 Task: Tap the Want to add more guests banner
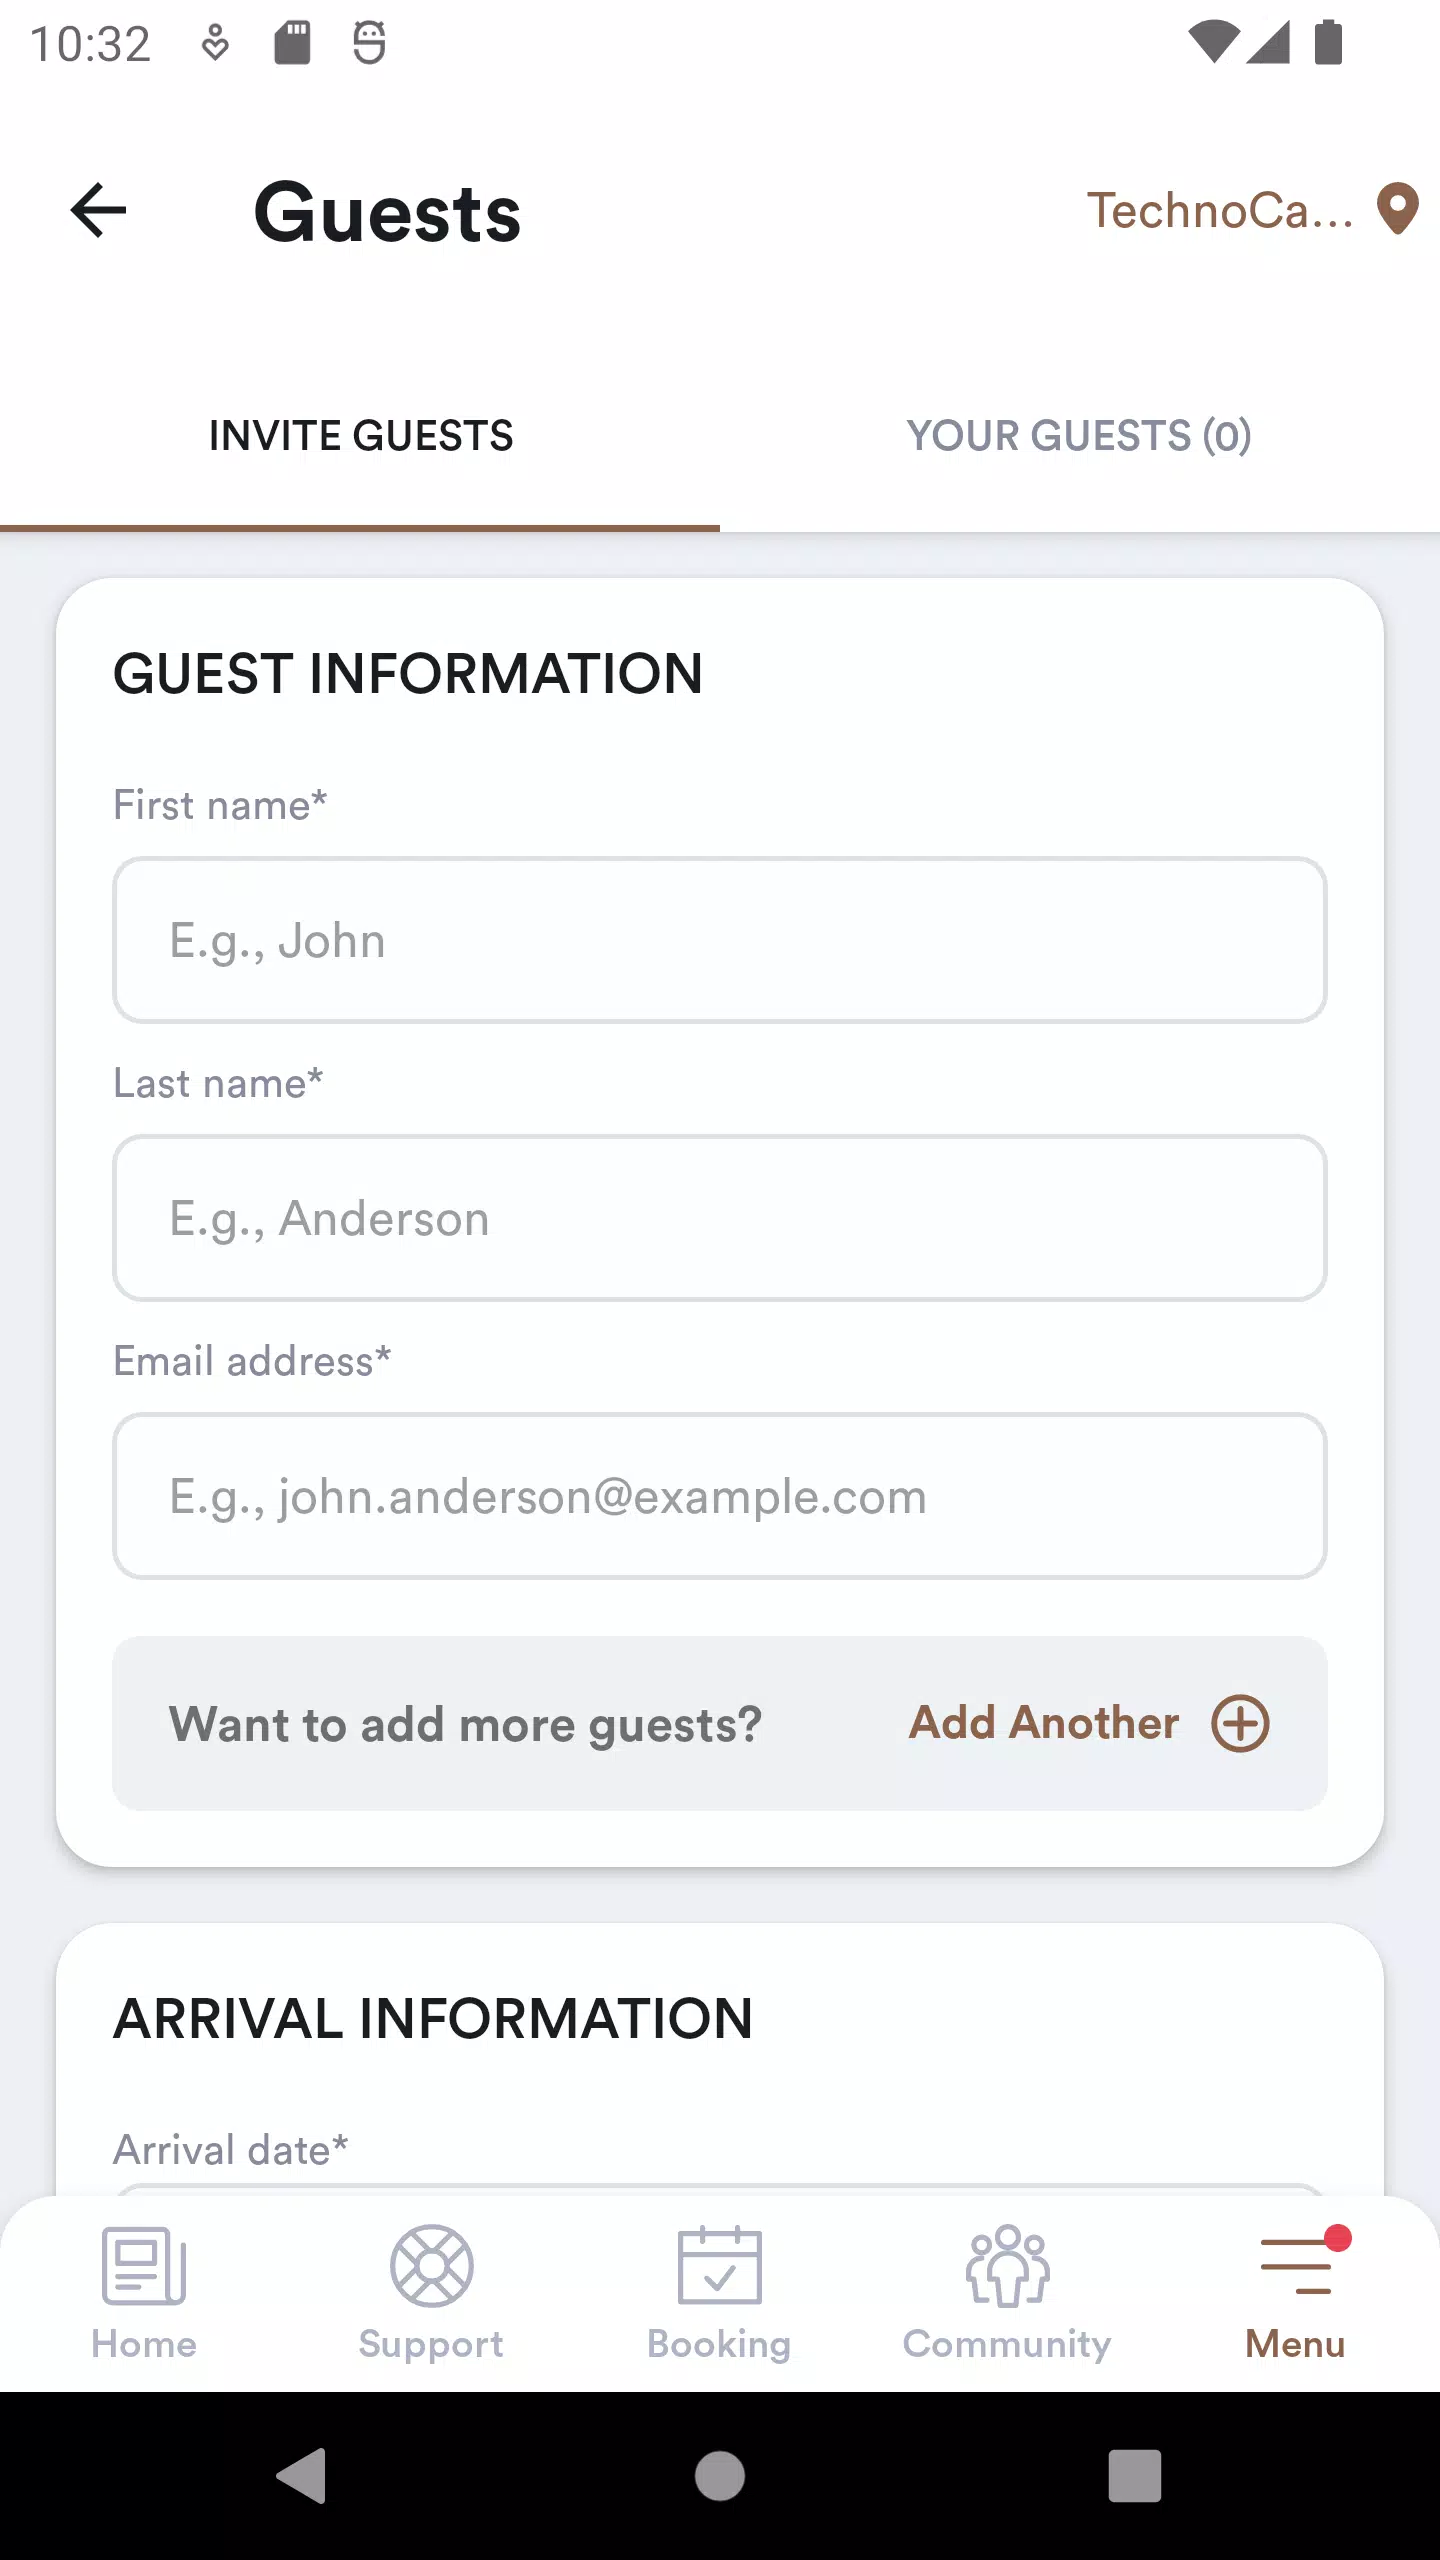point(720,1723)
